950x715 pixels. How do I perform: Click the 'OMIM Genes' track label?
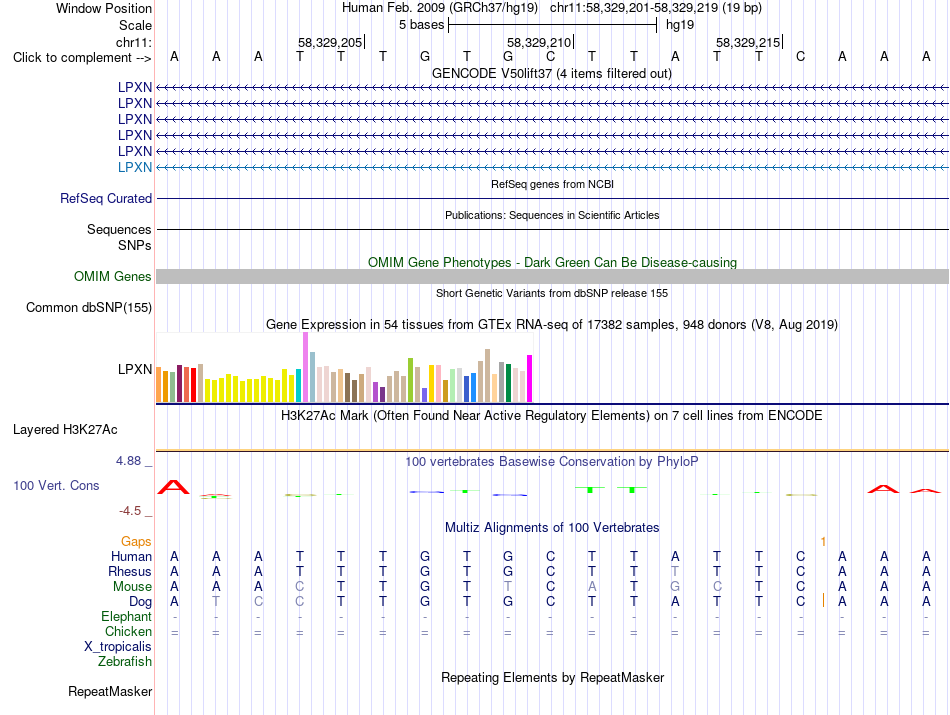[112, 276]
